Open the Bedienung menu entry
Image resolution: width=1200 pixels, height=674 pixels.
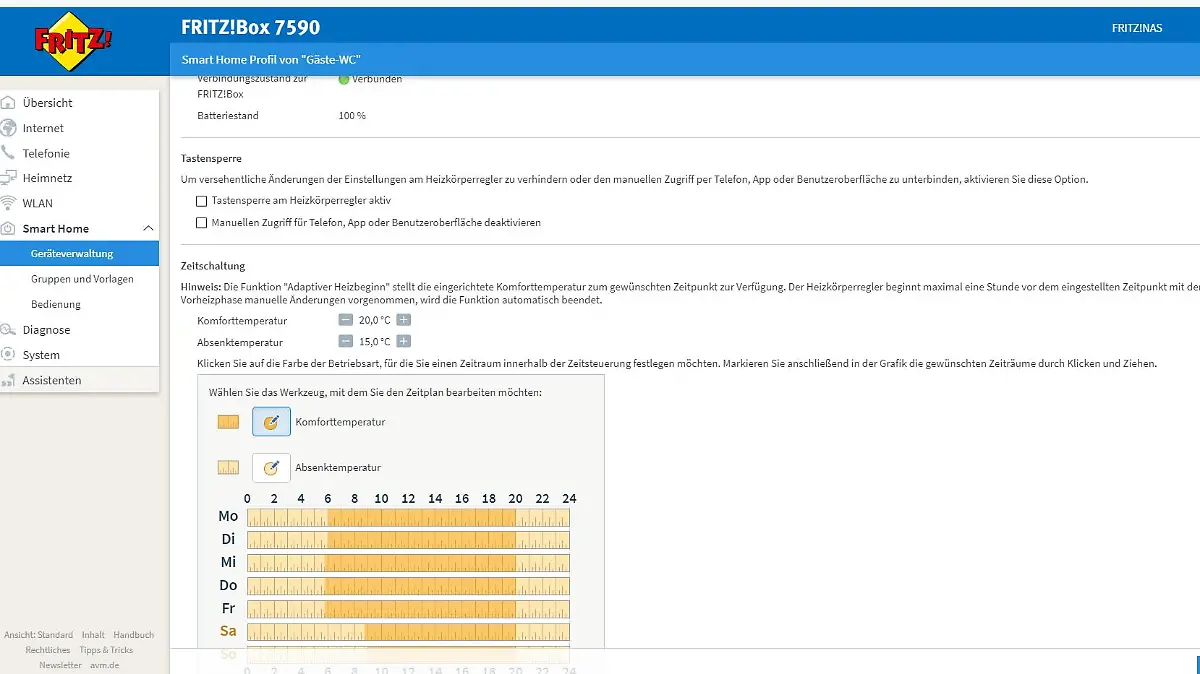(x=56, y=304)
